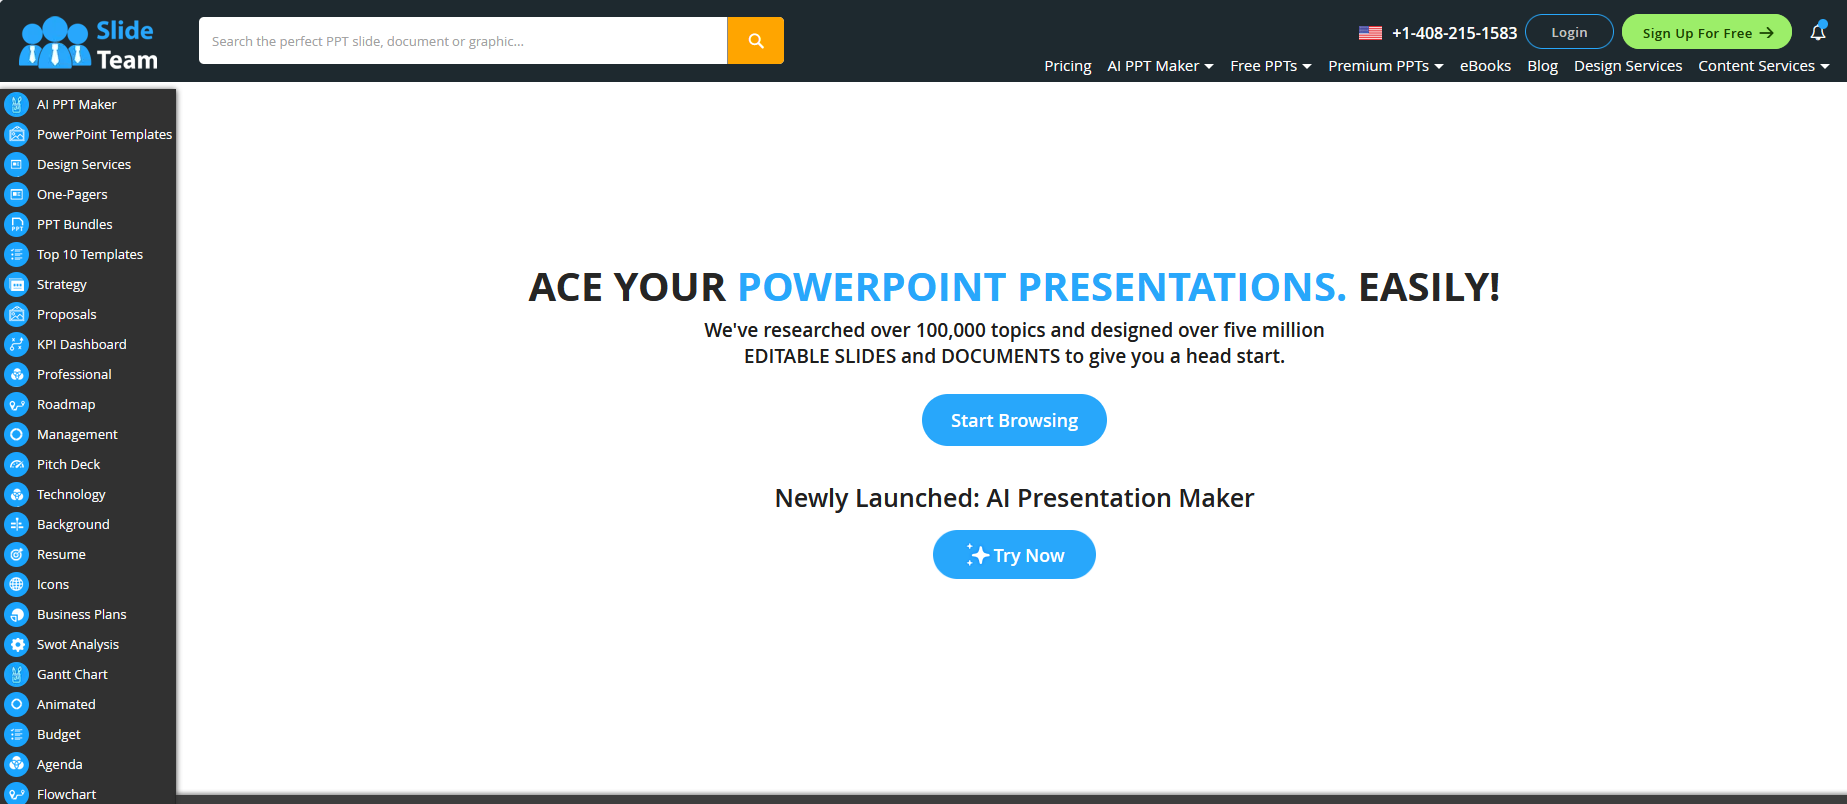Click the SlideTeam logo
Viewport: 1847px width, 804px height.
(x=88, y=44)
